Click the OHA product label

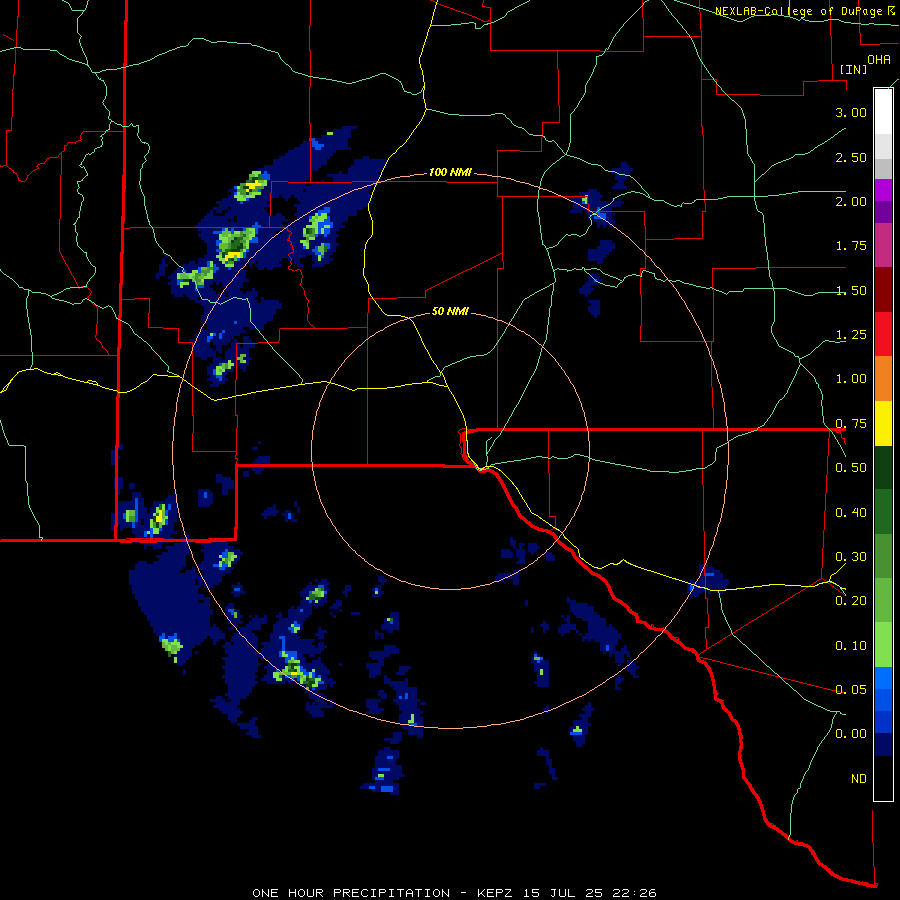(x=878, y=60)
